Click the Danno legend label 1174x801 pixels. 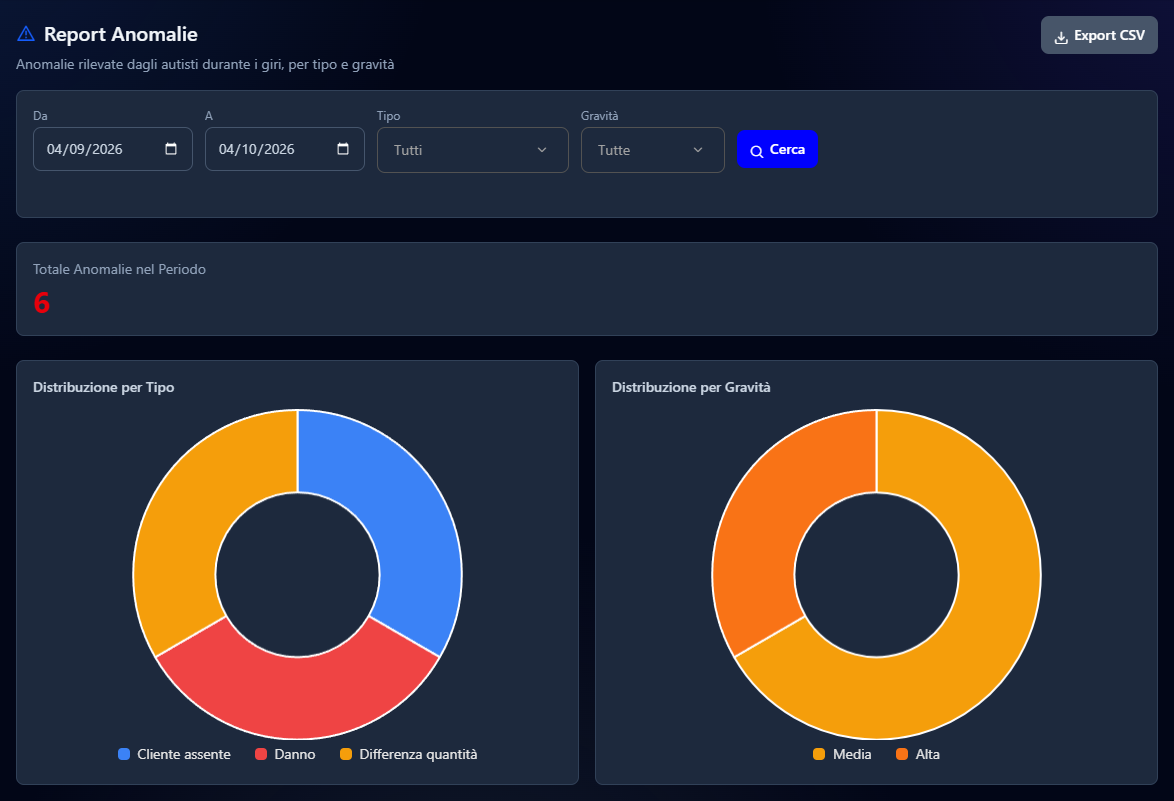pyautogui.click(x=294, y=754)
